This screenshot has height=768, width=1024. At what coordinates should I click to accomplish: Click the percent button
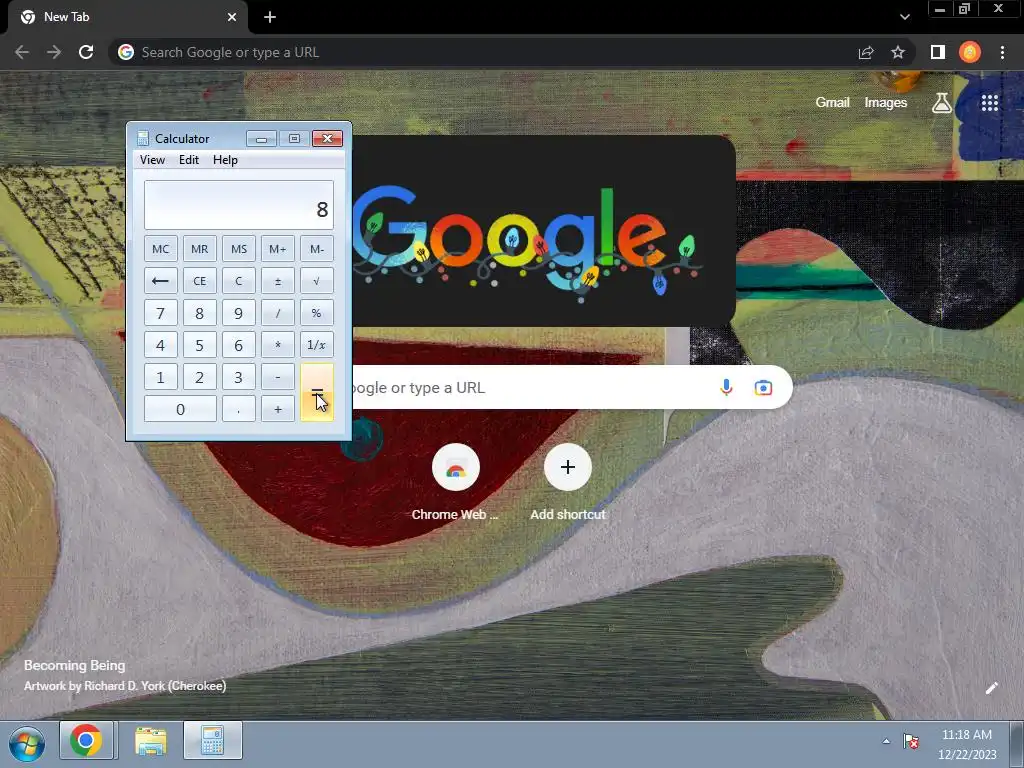[317, 313]
